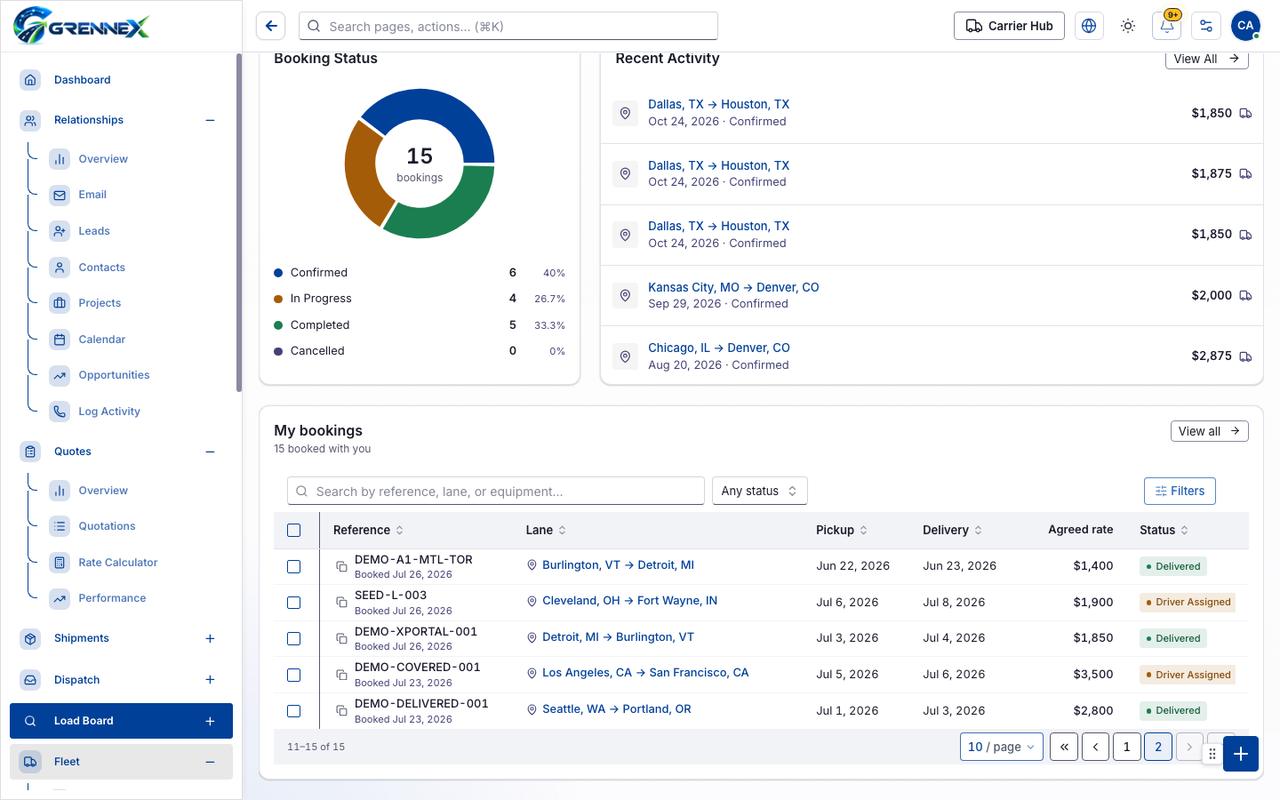Screen dimensions: 1280x800
Task: Expand the Shipments section
Action: click(210, 638)
